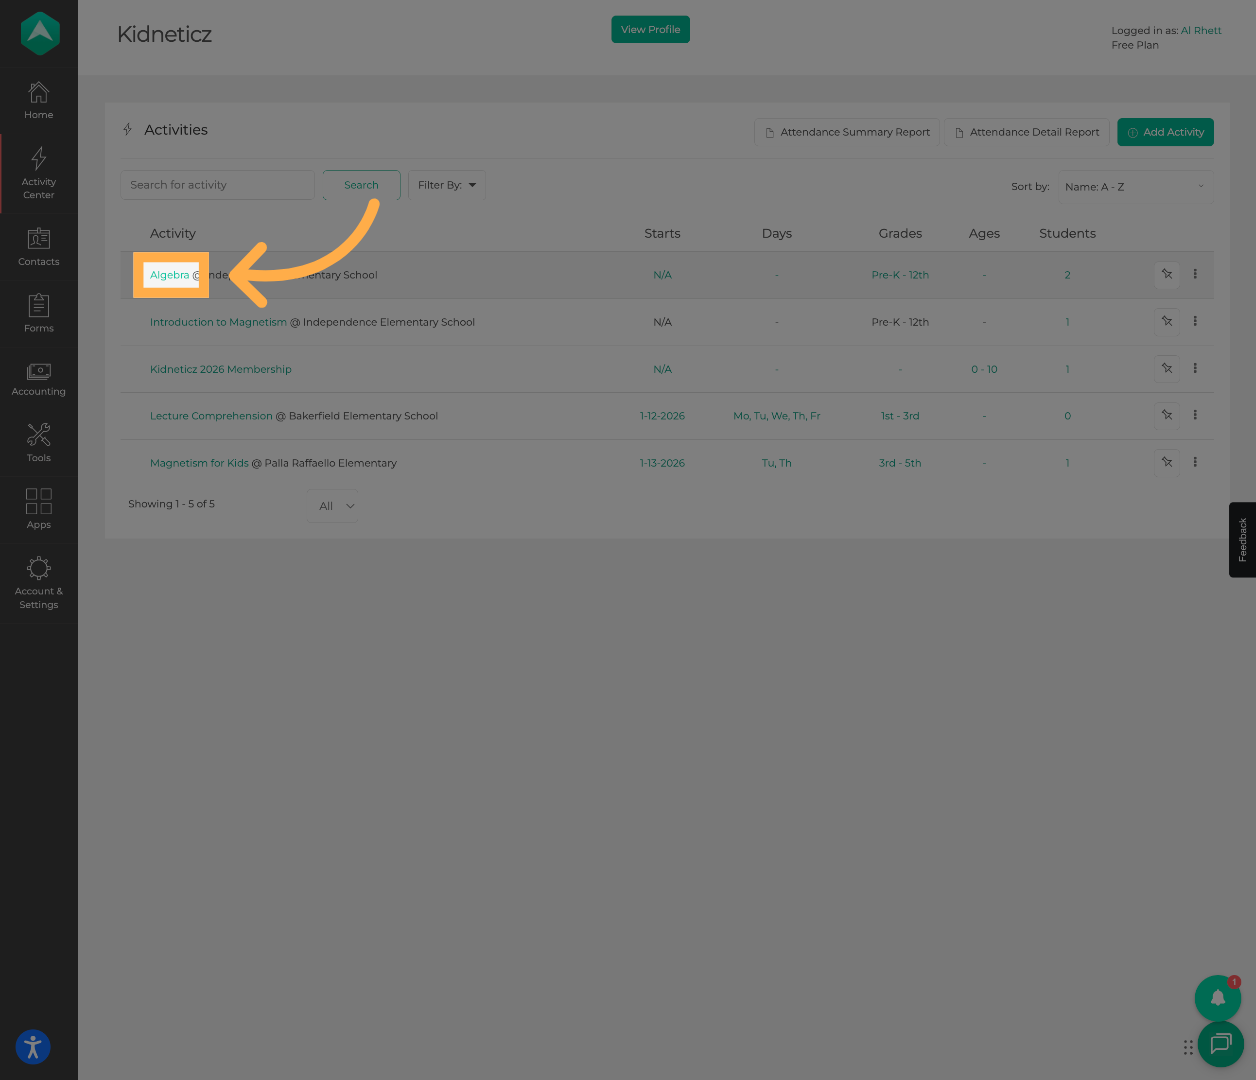
Task: Click the Starts column header
Action: [662, 233]
